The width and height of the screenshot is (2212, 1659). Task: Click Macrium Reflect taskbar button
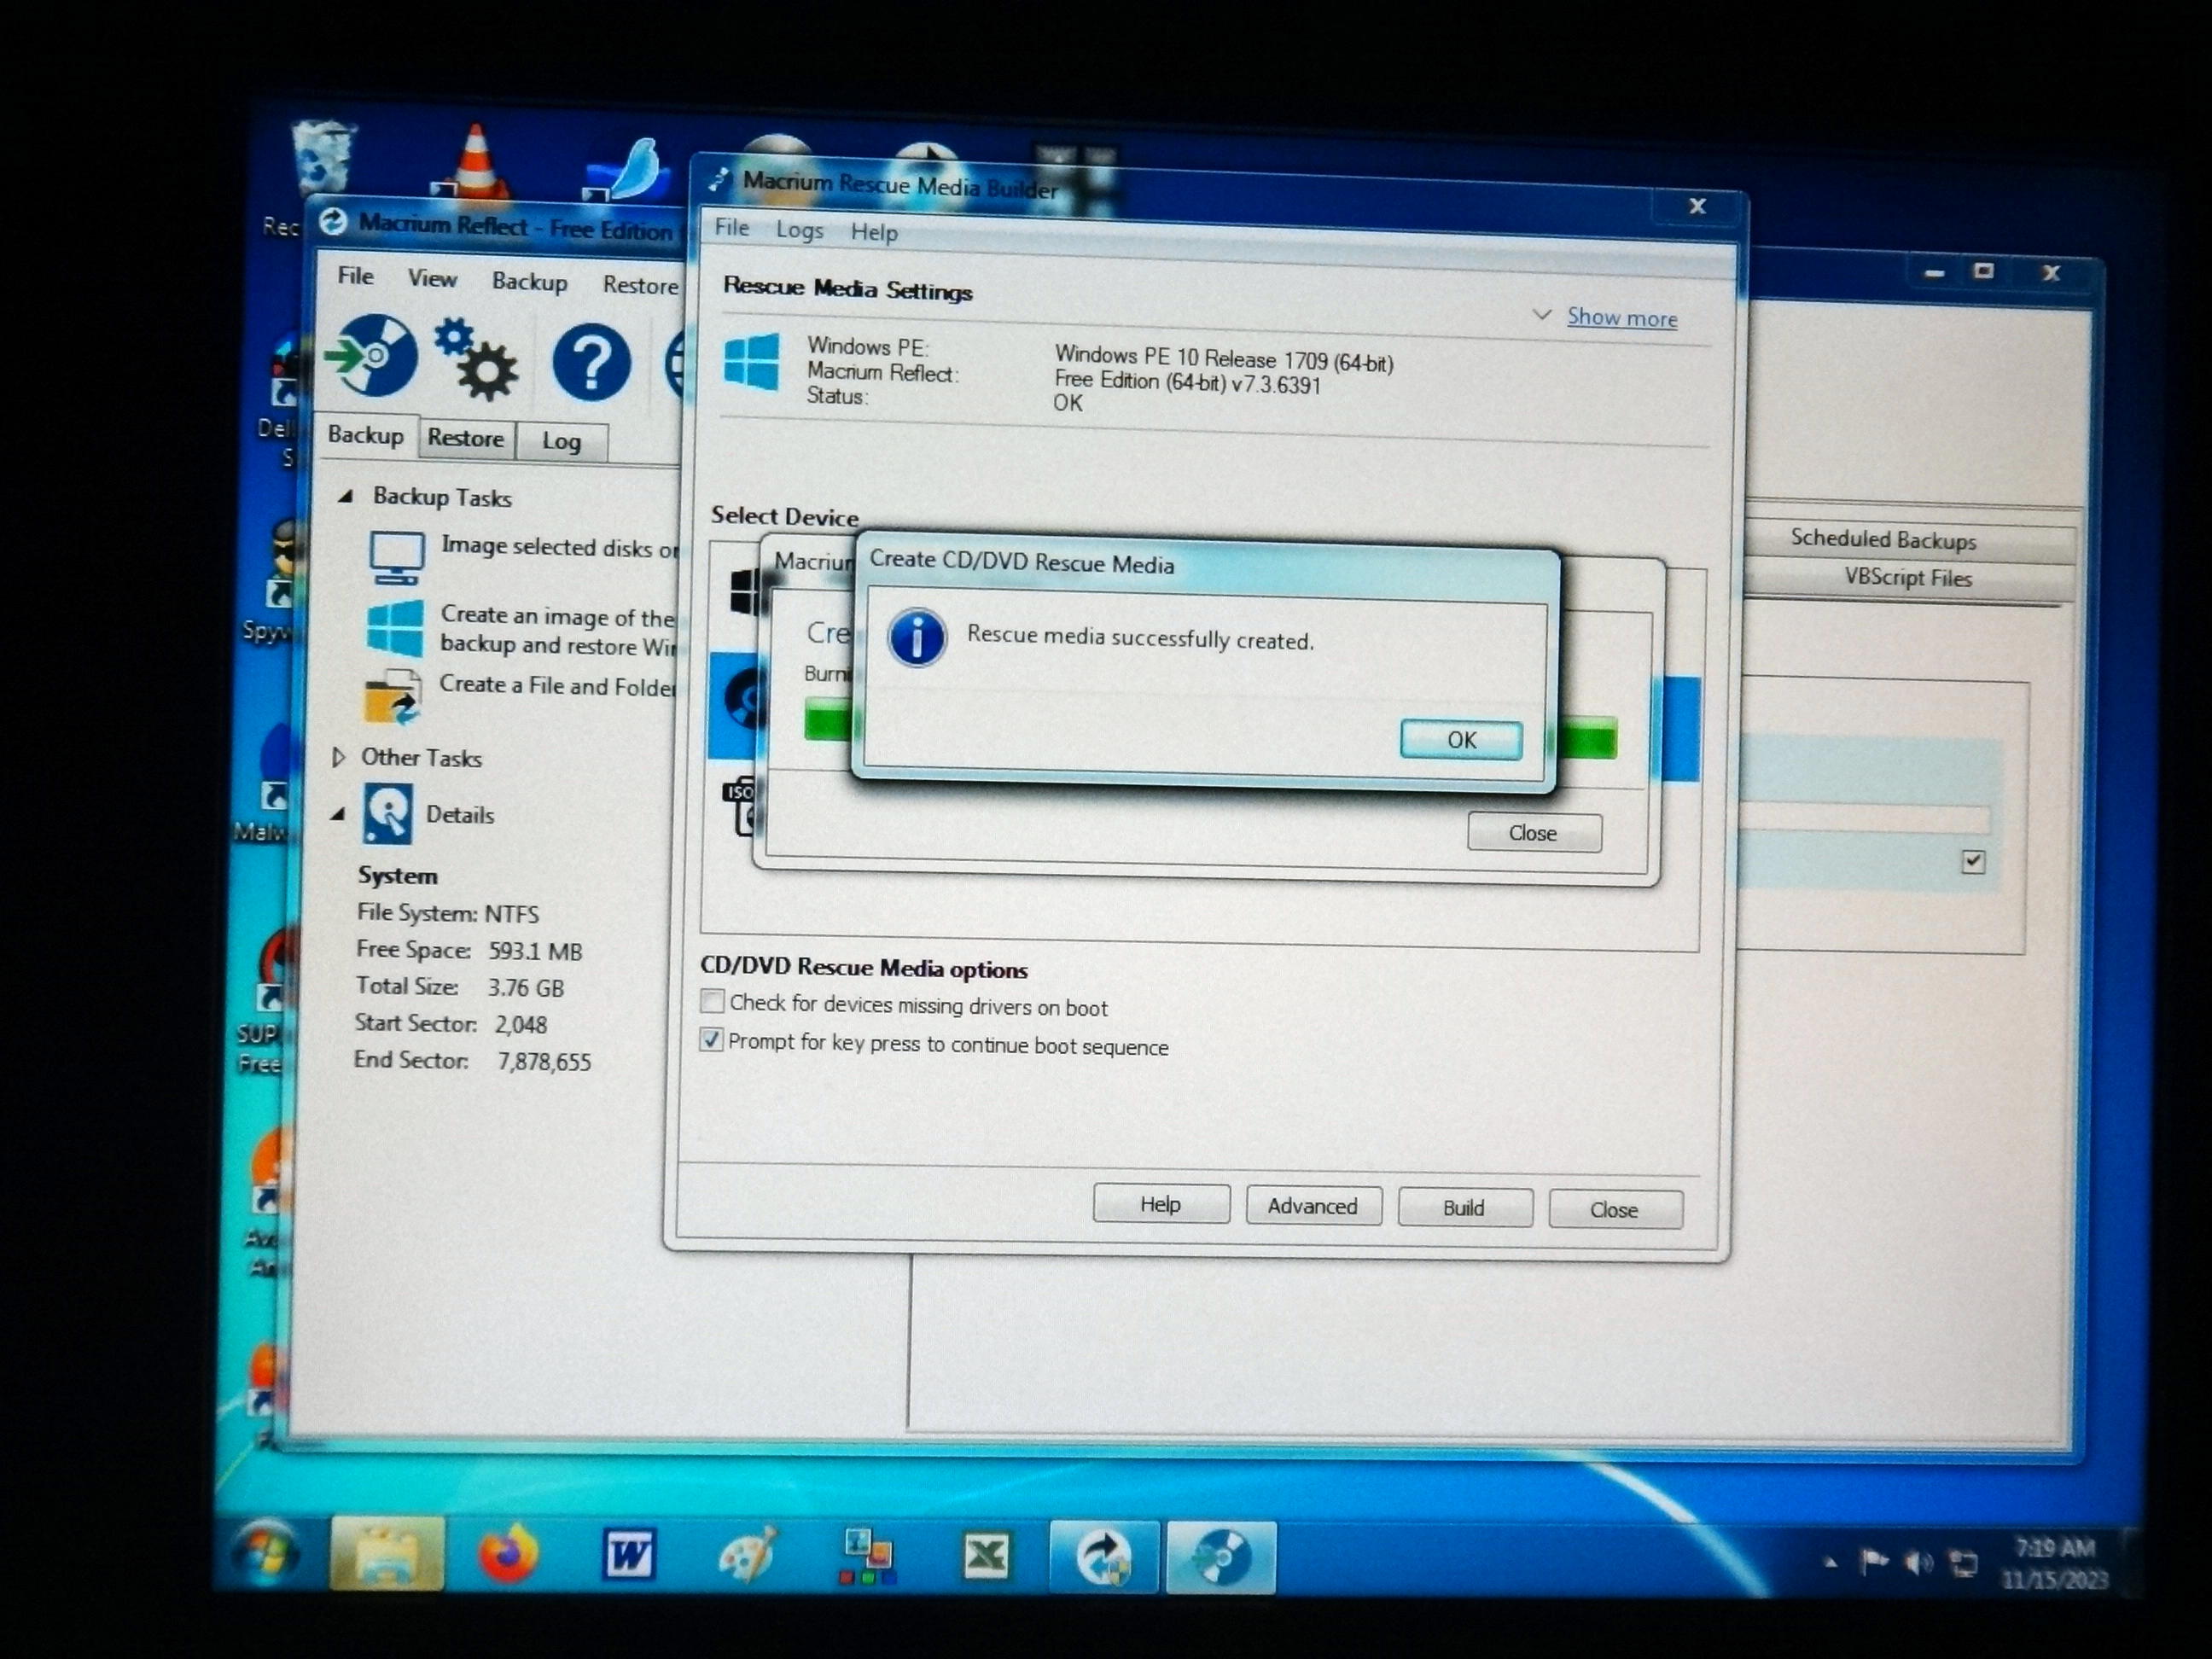point(1104,1558)
